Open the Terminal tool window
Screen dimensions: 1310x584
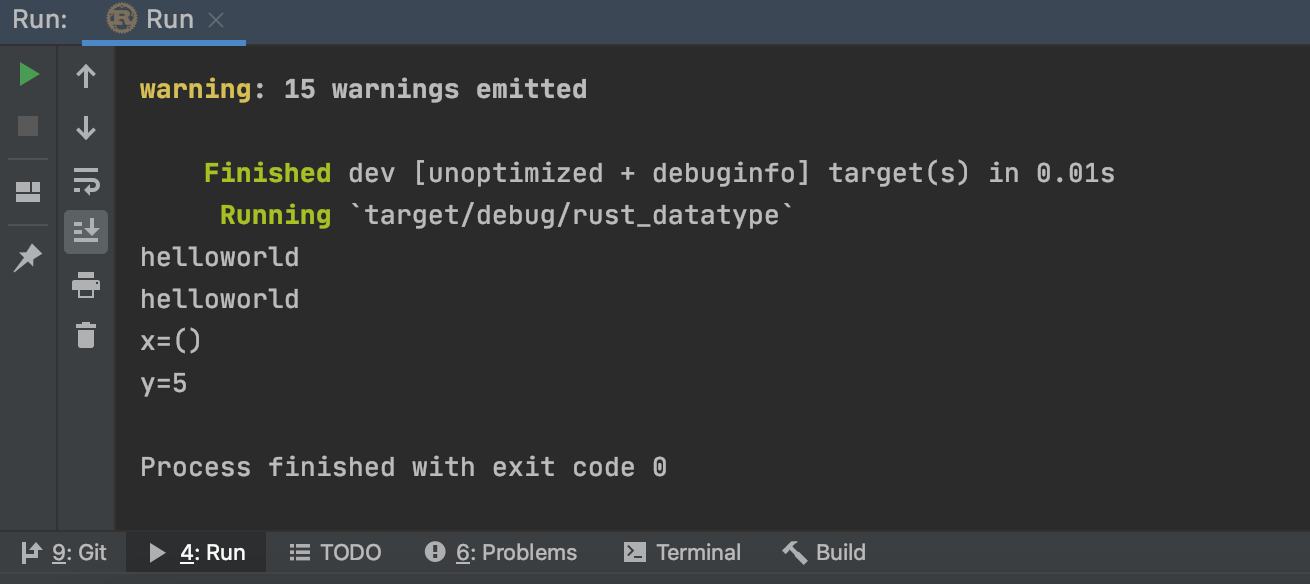(682, 553)
